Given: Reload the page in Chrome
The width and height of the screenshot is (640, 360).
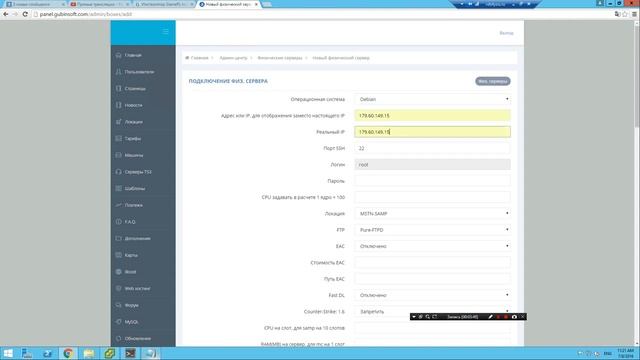Looking at the screenshot, I should tap(25, 14).
